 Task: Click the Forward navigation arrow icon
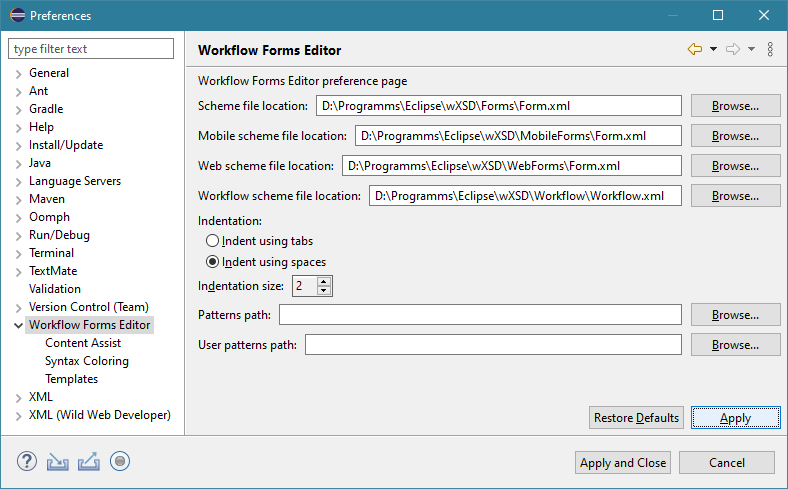733,49
